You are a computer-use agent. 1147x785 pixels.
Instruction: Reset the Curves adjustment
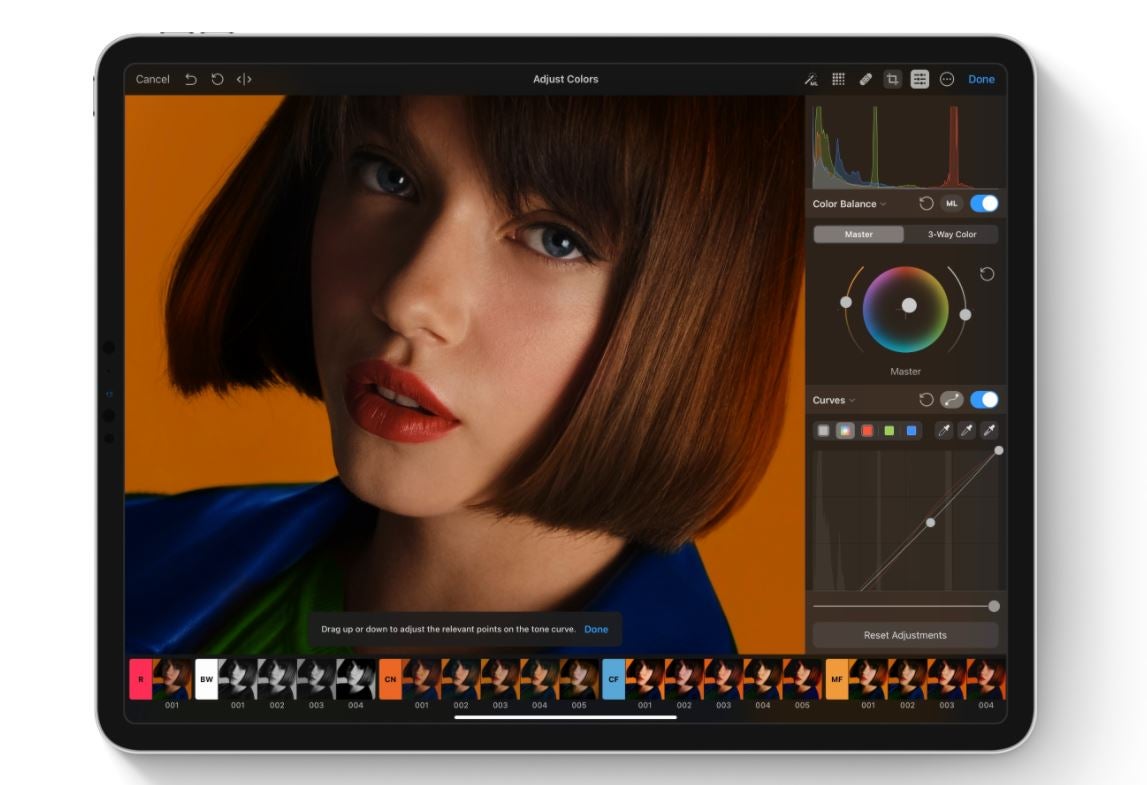coord(926,399)
